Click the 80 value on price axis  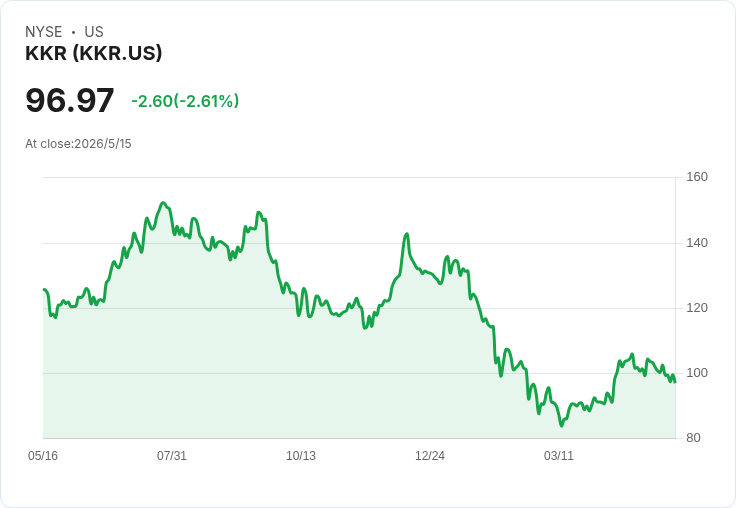click(x=693, y=438)
